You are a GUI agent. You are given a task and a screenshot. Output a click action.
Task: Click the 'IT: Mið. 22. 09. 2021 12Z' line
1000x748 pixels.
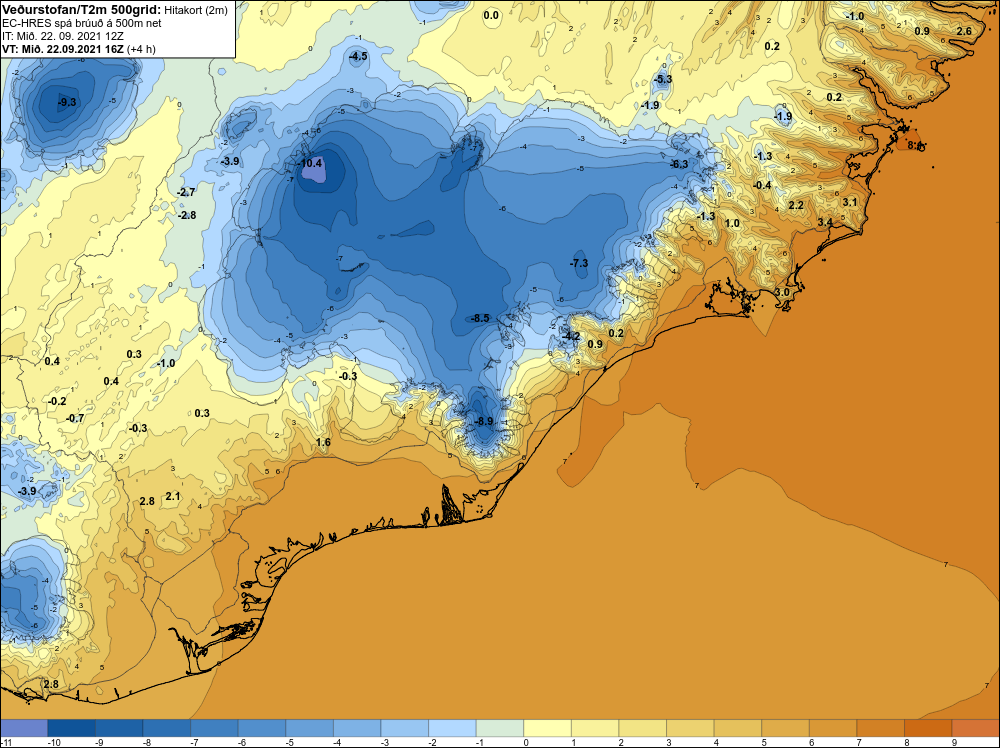coord(63,36)
